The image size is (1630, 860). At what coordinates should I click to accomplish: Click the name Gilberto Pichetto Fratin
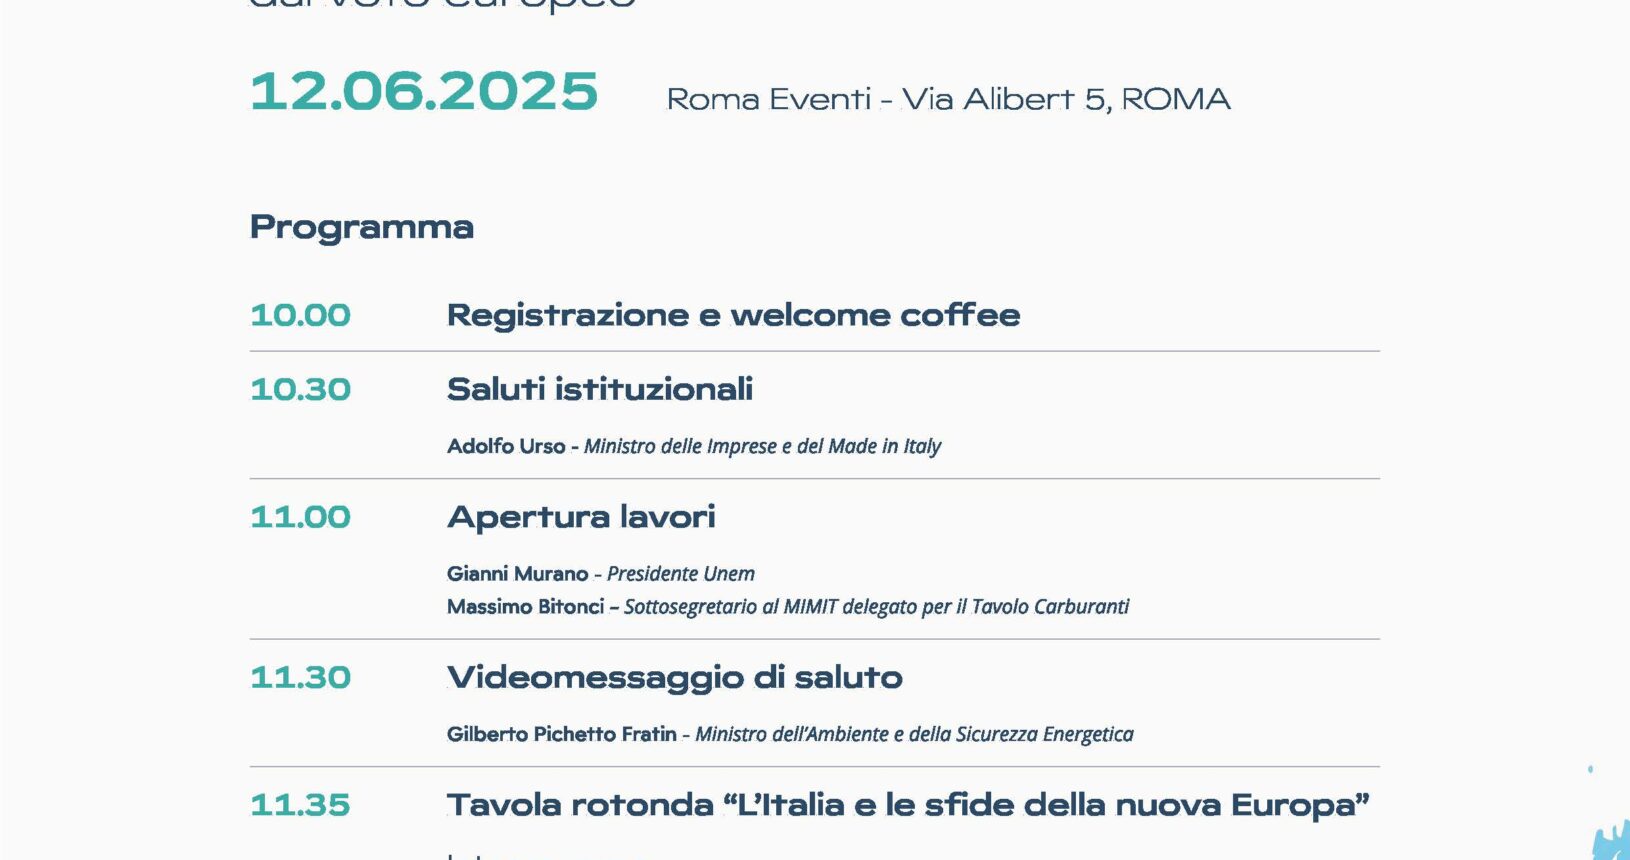[562, 734]
